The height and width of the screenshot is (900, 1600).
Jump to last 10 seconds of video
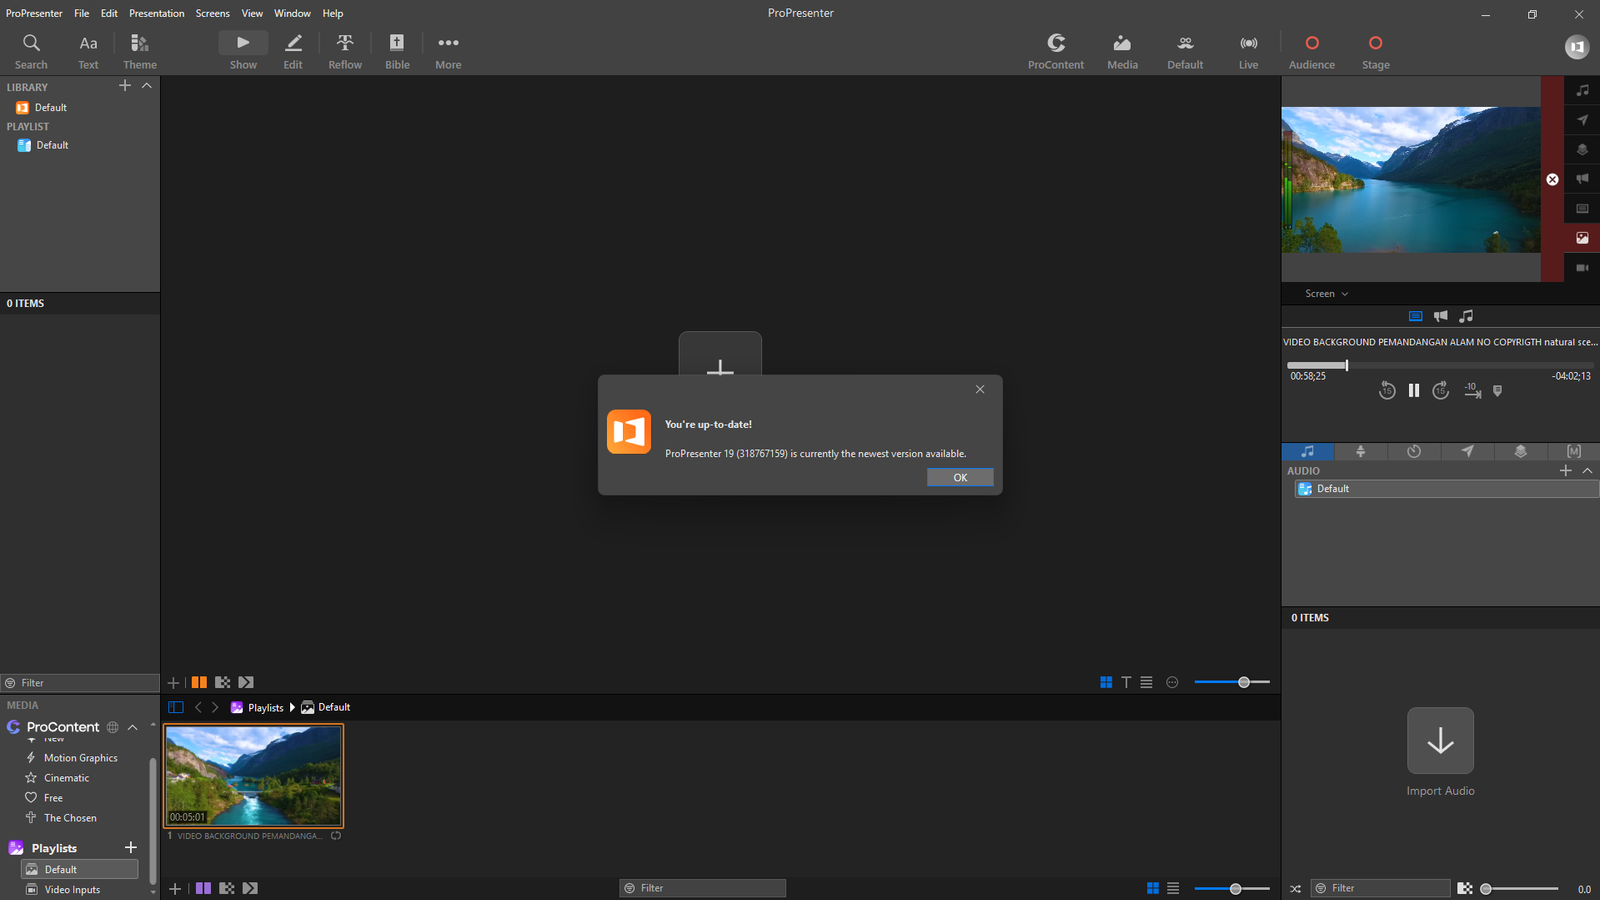1472,391
